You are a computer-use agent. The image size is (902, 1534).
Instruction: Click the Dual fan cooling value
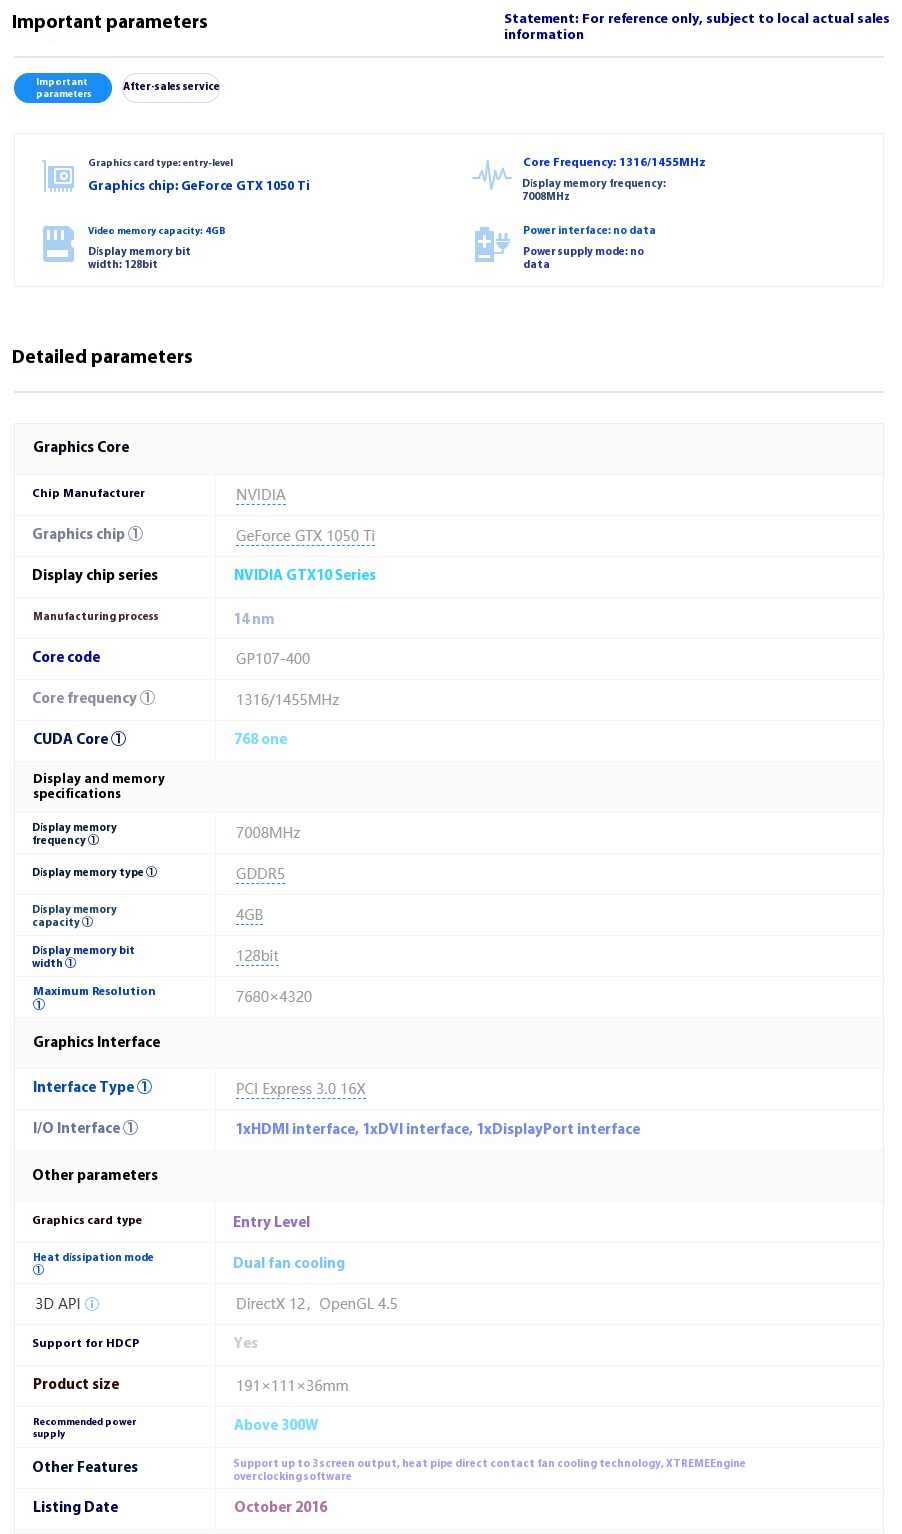click(289, 1263)
